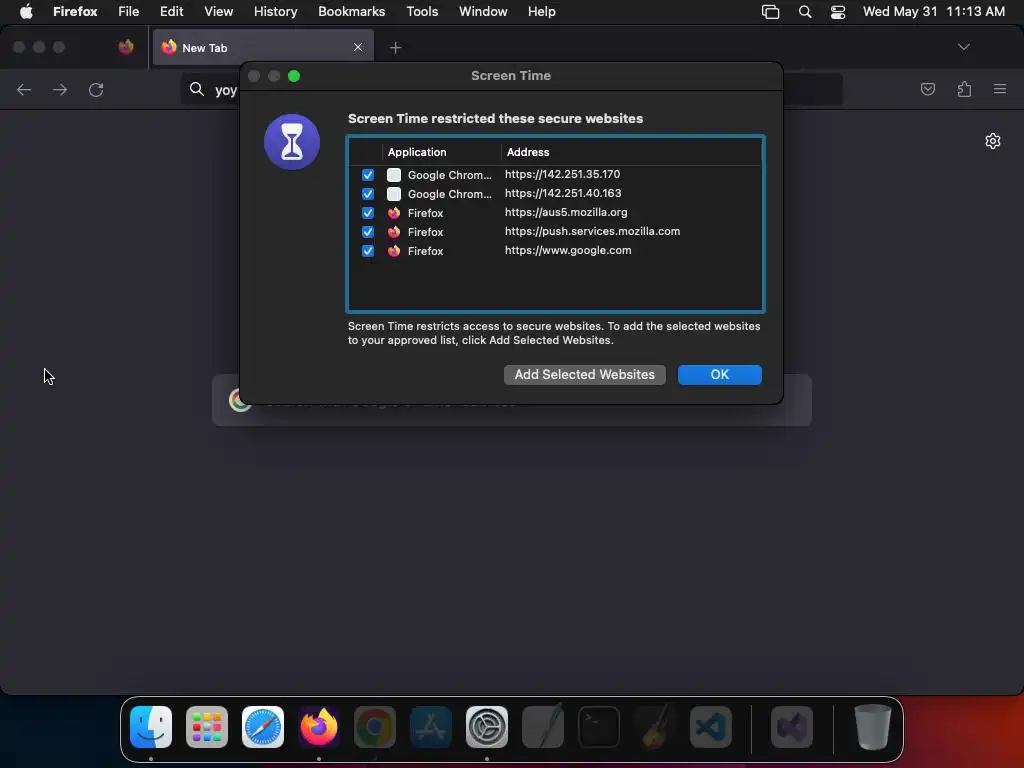Open Control Center in menu bar
The height and width of the screenshot is (768, 1024).
pos(837,12)
